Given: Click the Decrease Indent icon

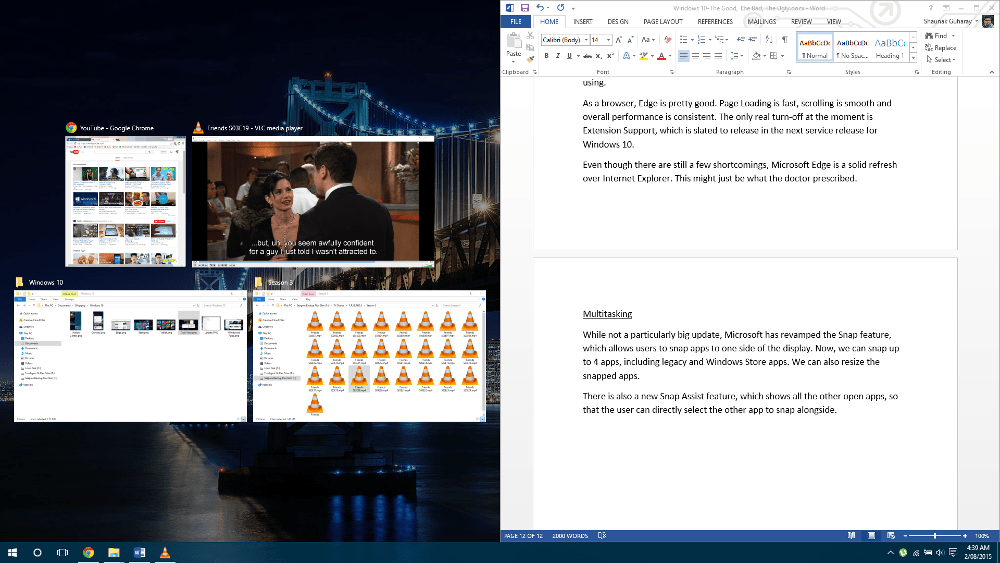Looking at the screenshot, I should pos(741,40).
